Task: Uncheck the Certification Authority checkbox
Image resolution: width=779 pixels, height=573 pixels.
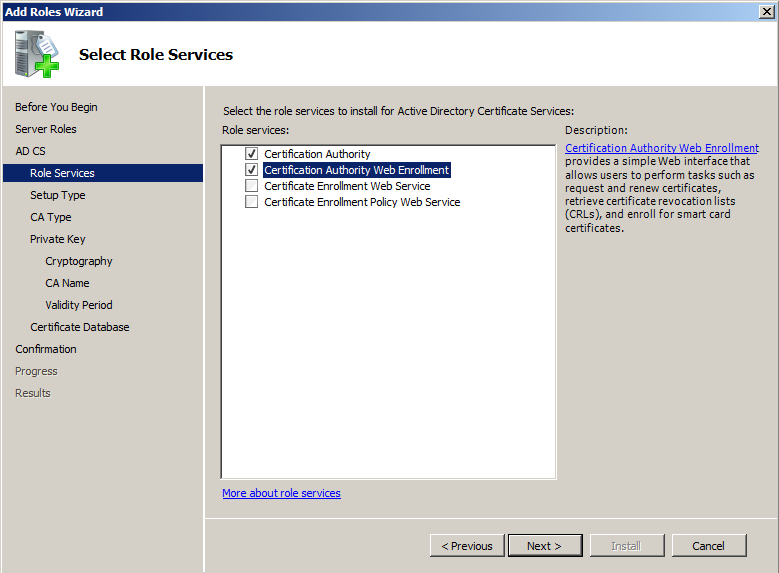Action: tap(252, 154)
